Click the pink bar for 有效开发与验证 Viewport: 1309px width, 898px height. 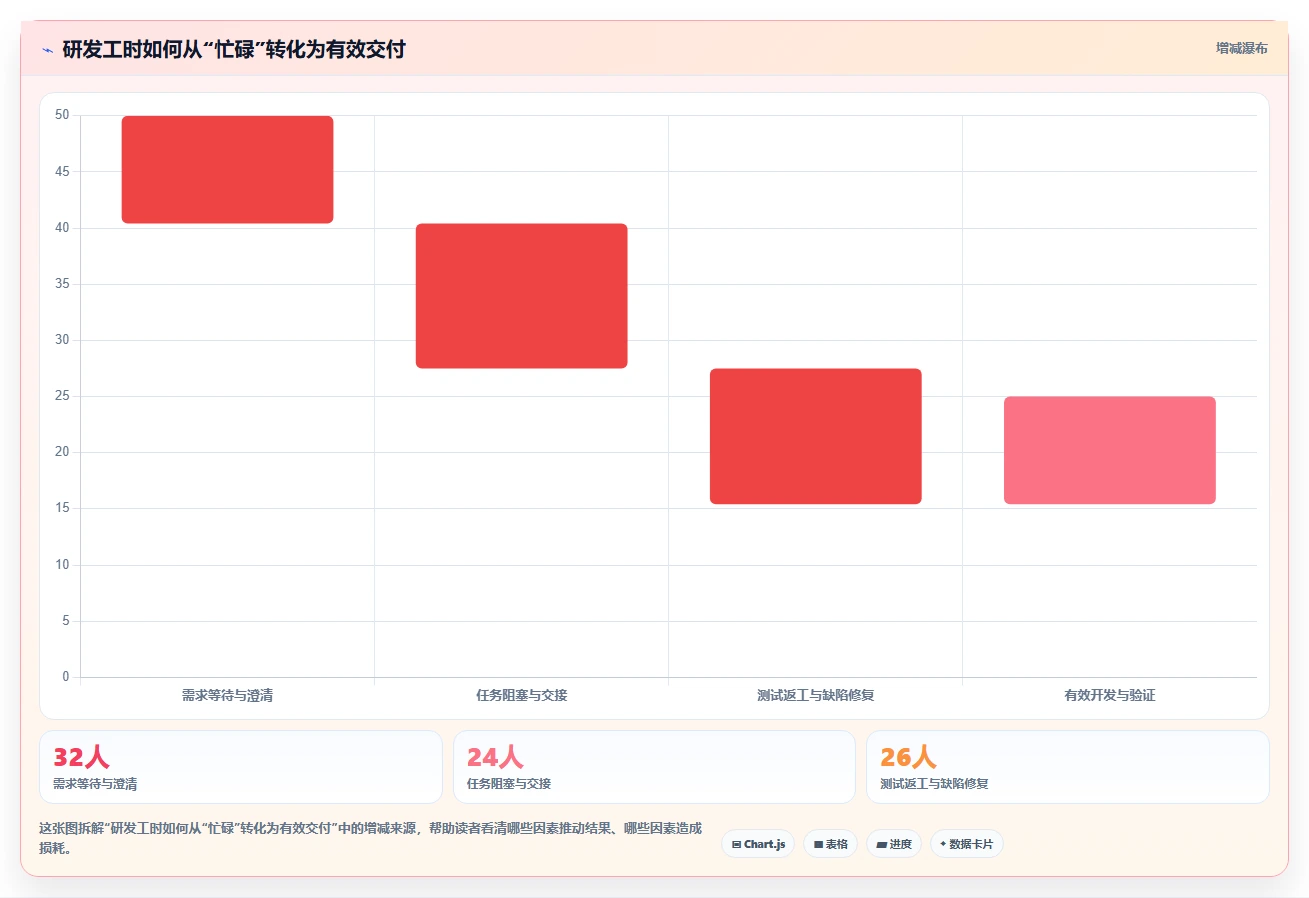[x=1109, y=450]
